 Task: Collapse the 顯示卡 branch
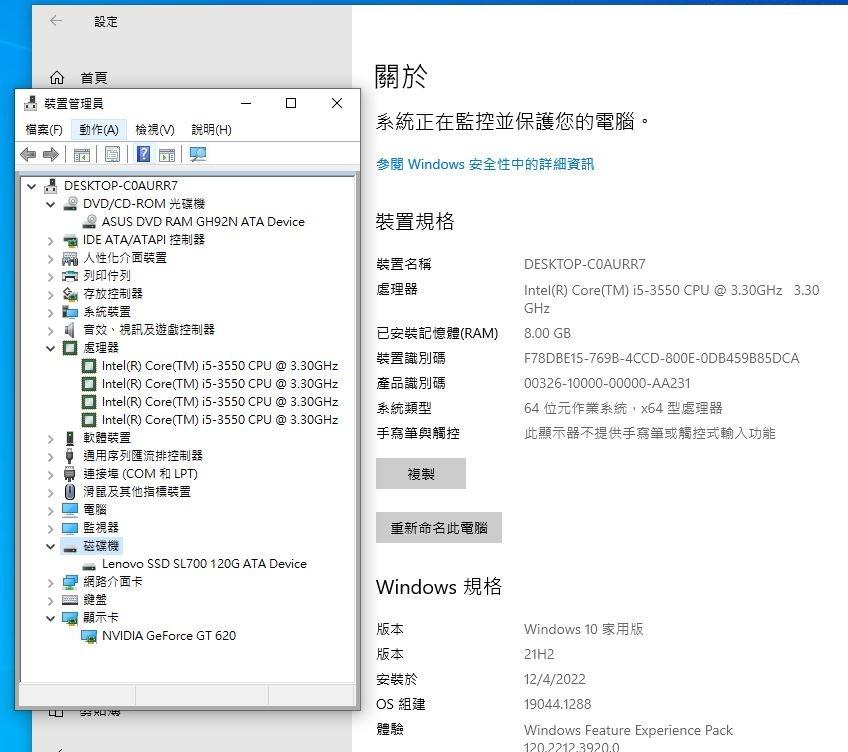[x=50, y=618]
